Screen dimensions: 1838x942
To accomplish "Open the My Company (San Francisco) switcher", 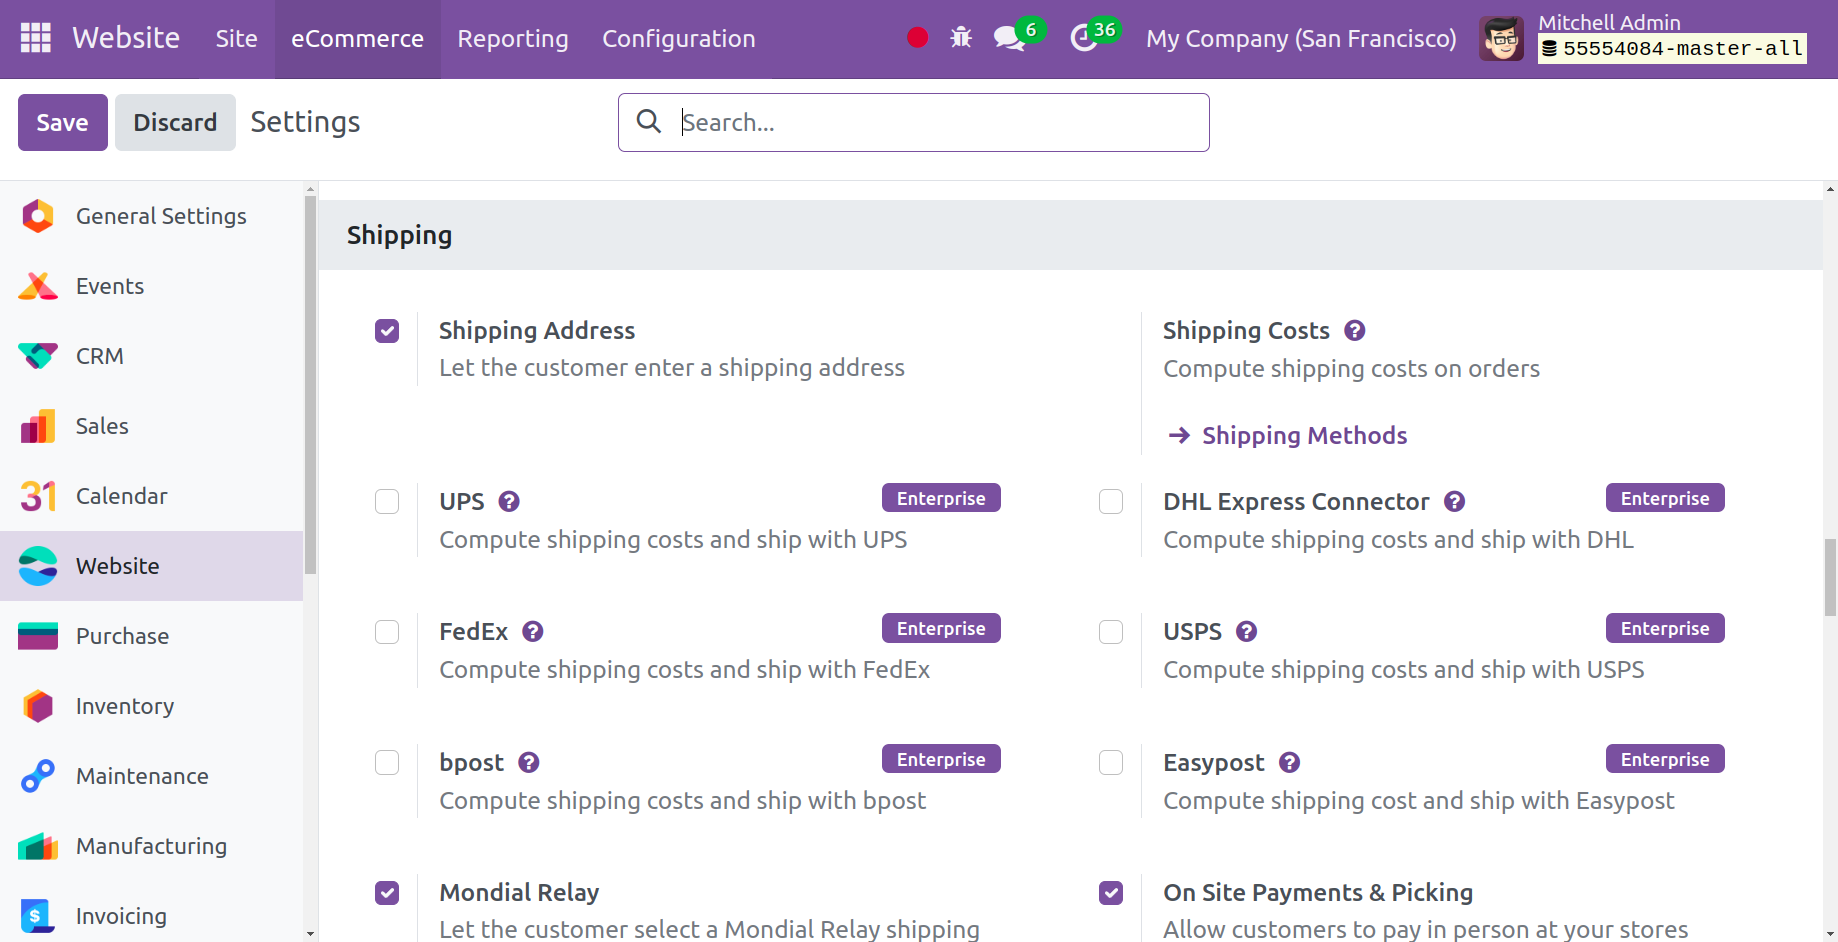I will click(1301, 39).
